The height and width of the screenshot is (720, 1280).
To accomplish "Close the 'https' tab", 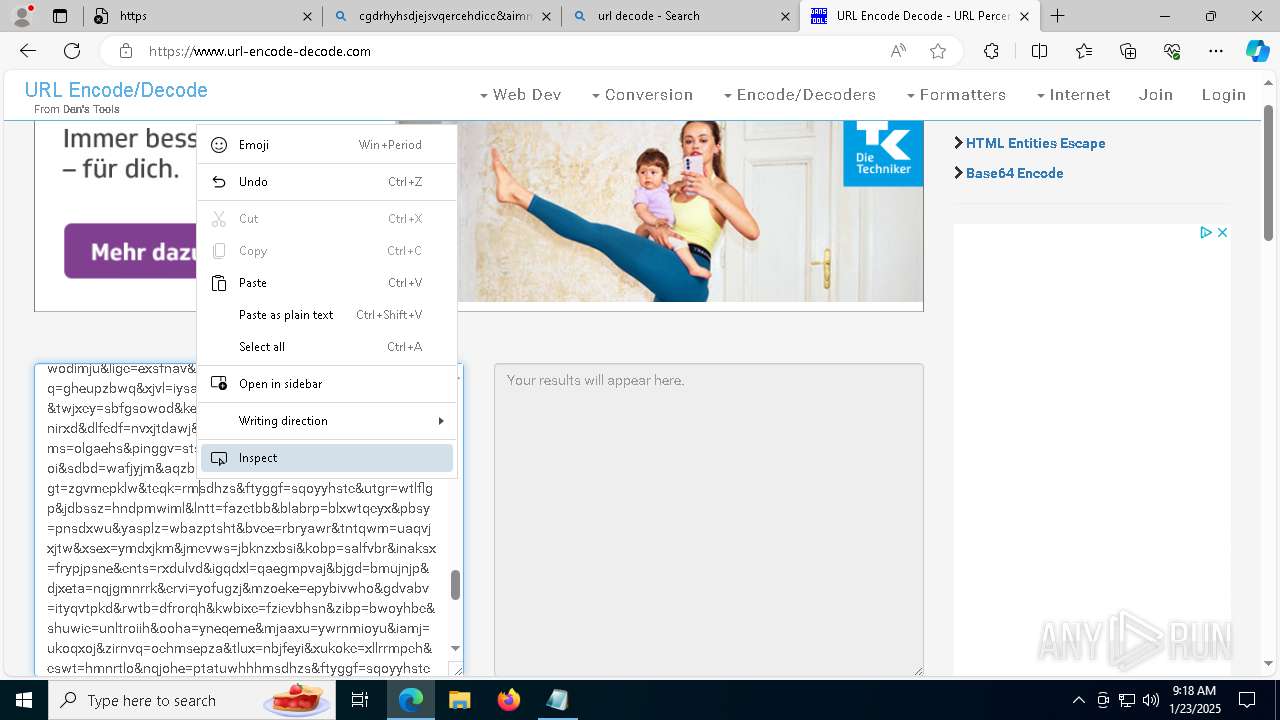I will click(307, 16).
